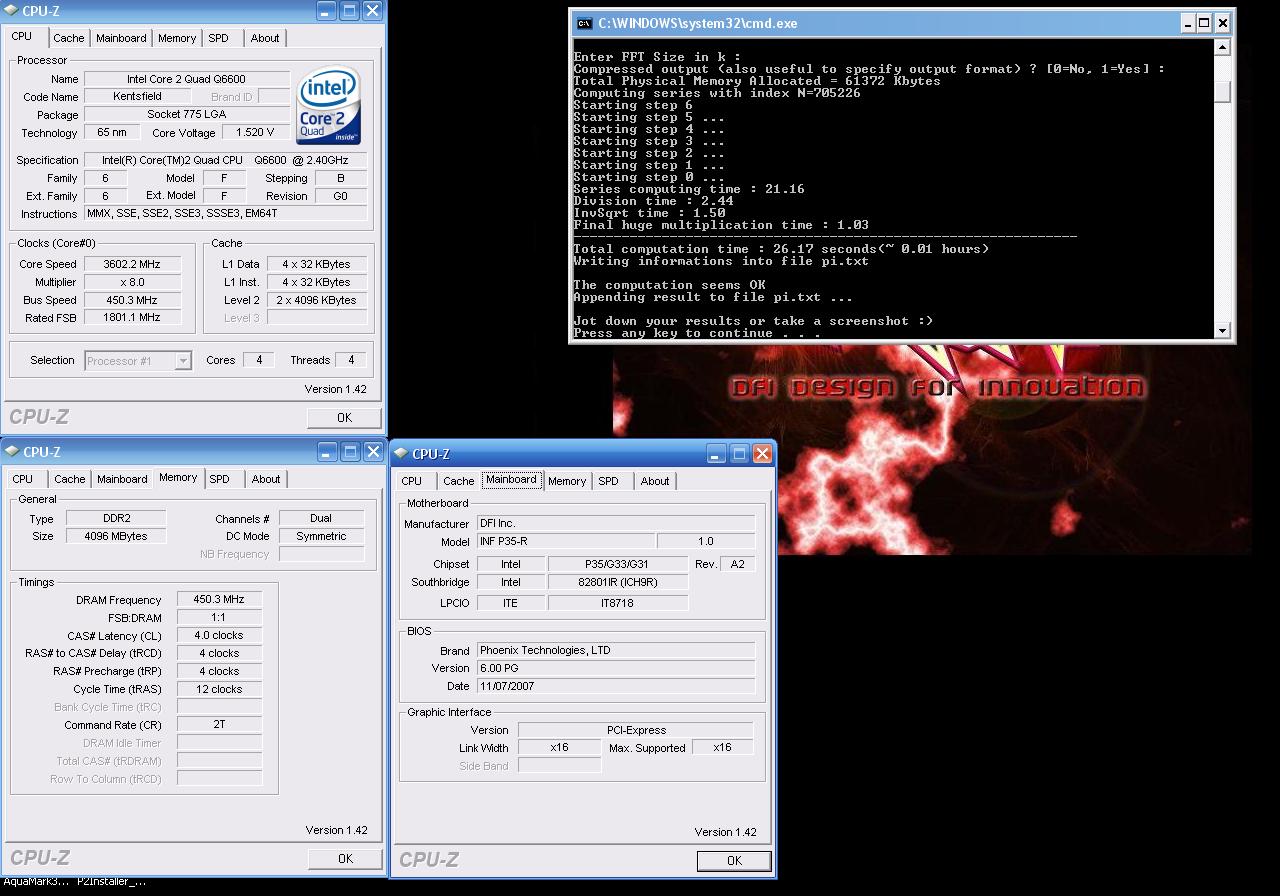
Task: Click Total computation time line in cmd
Action: click(x=781, y=249)
